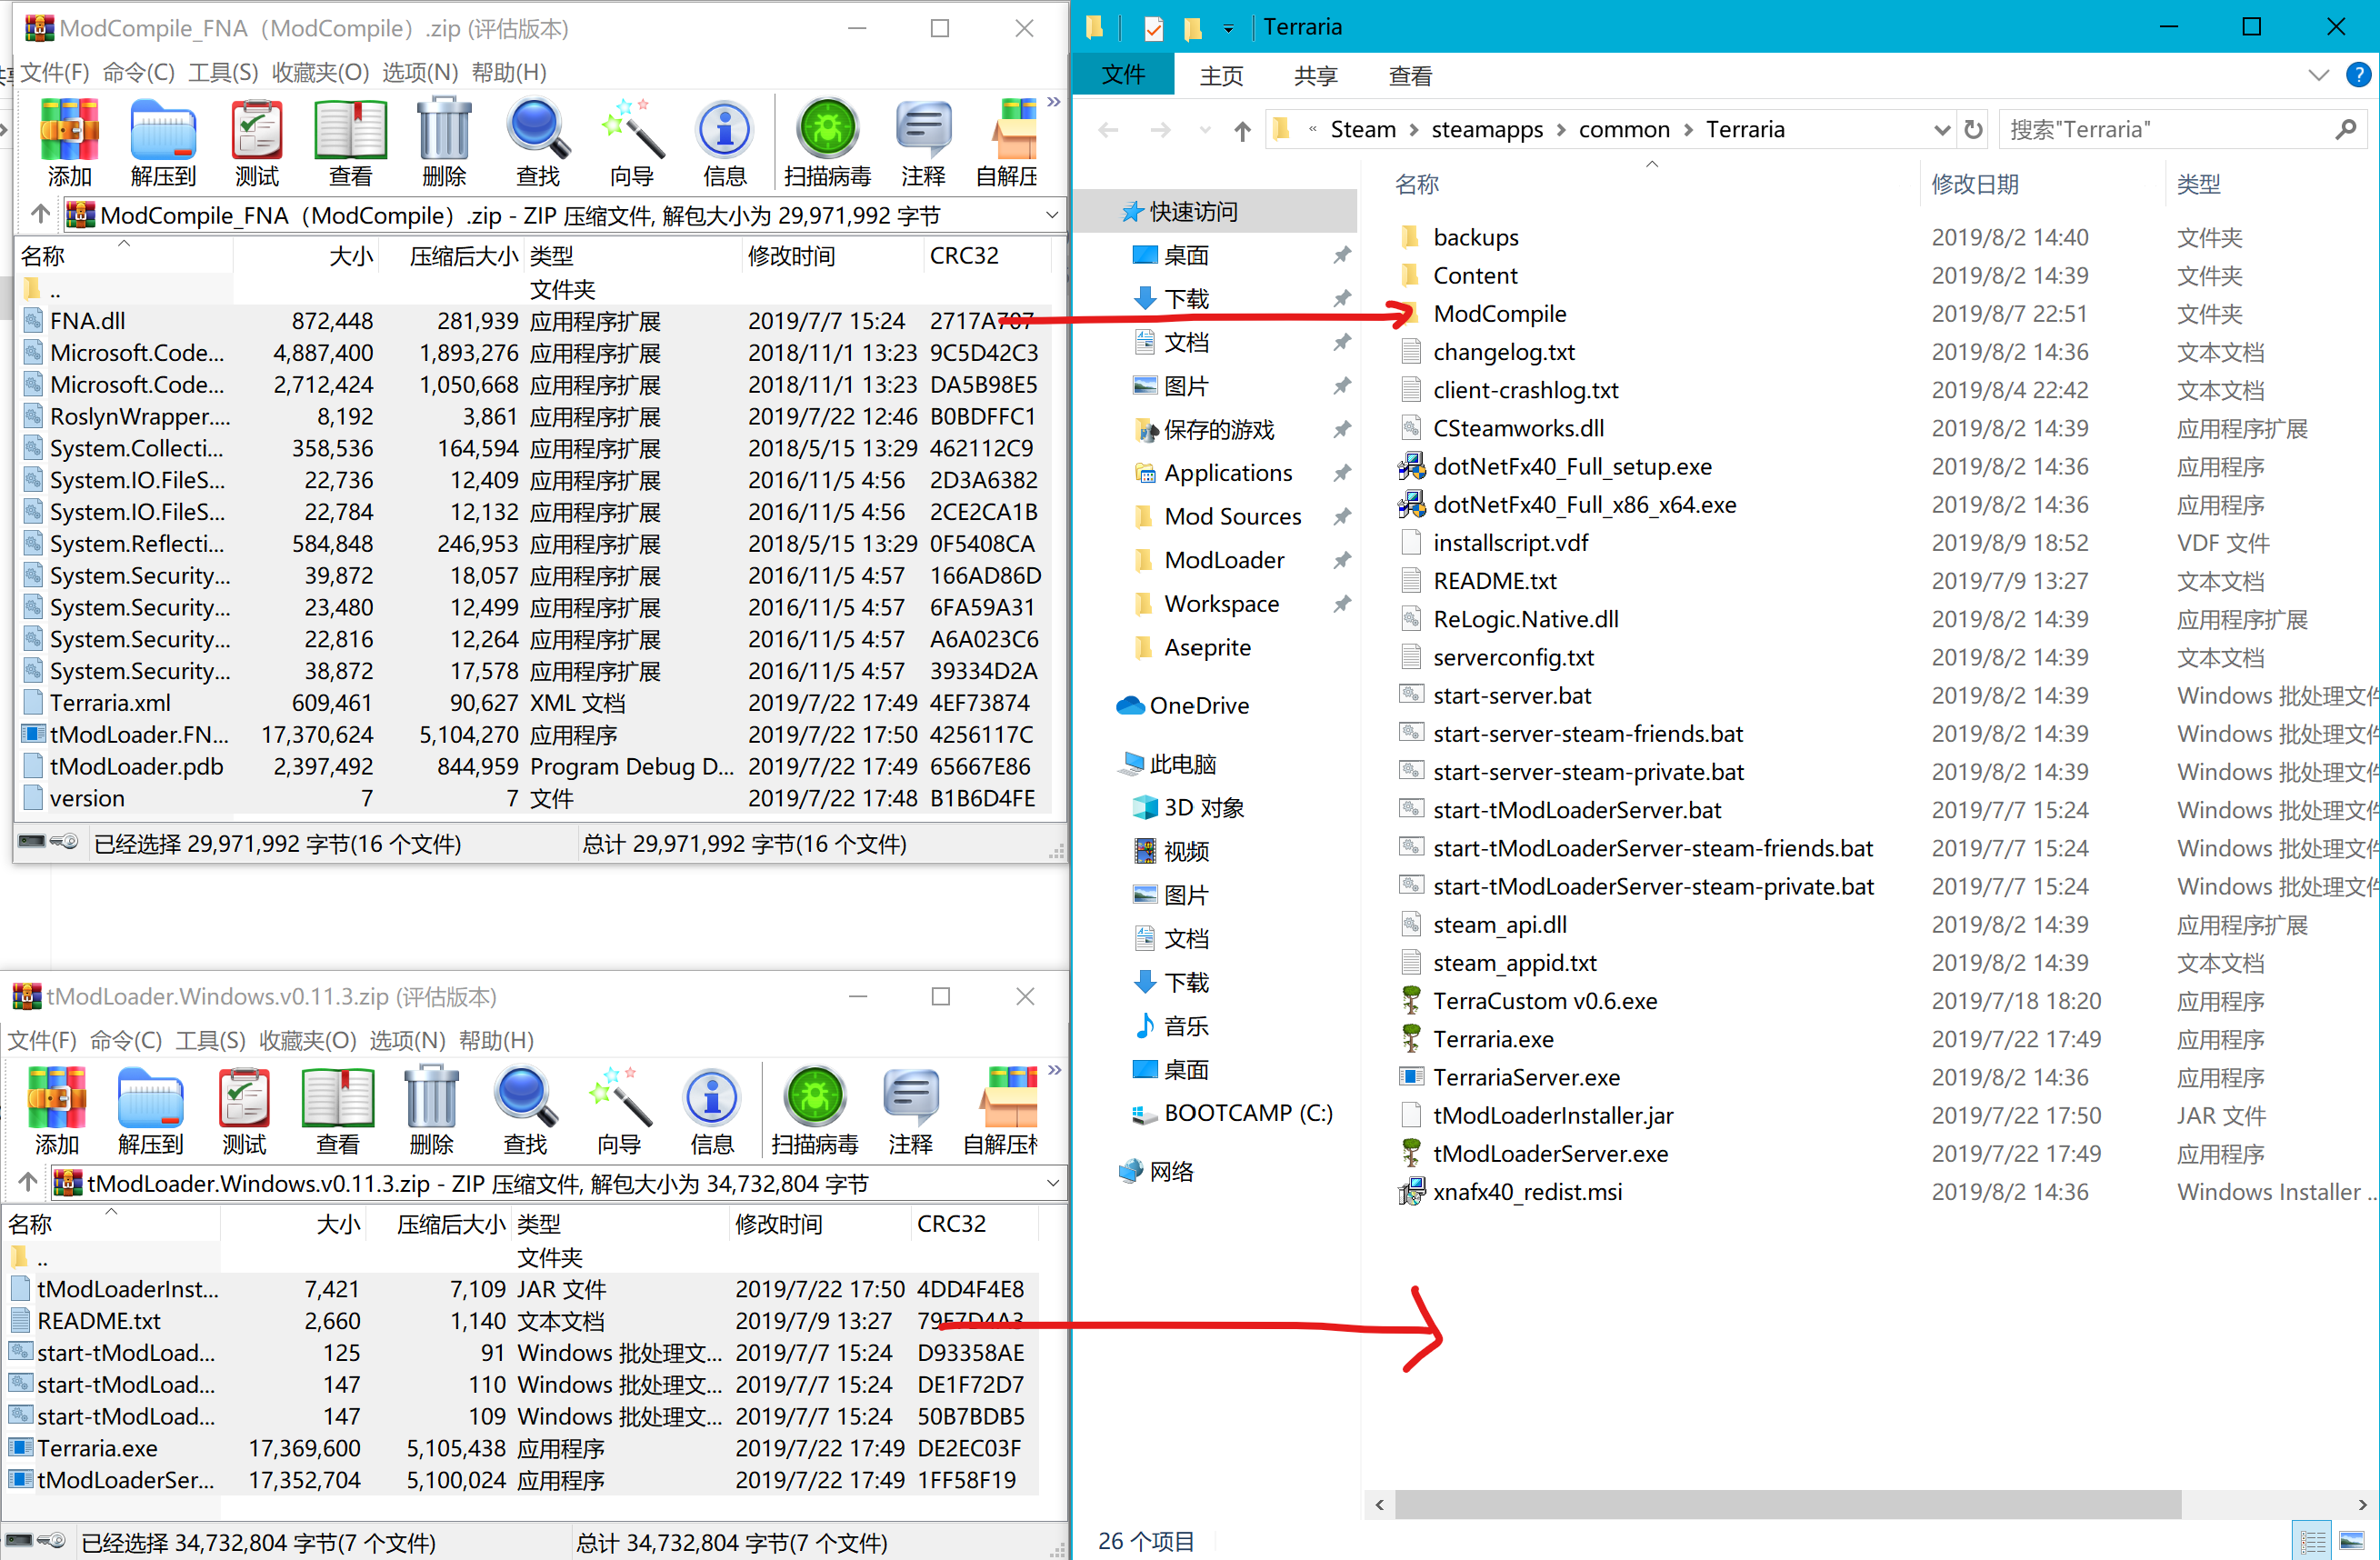
Task: Show more toolbar buttons in ModCompile_FNA window
Action: pos(1053,102)
